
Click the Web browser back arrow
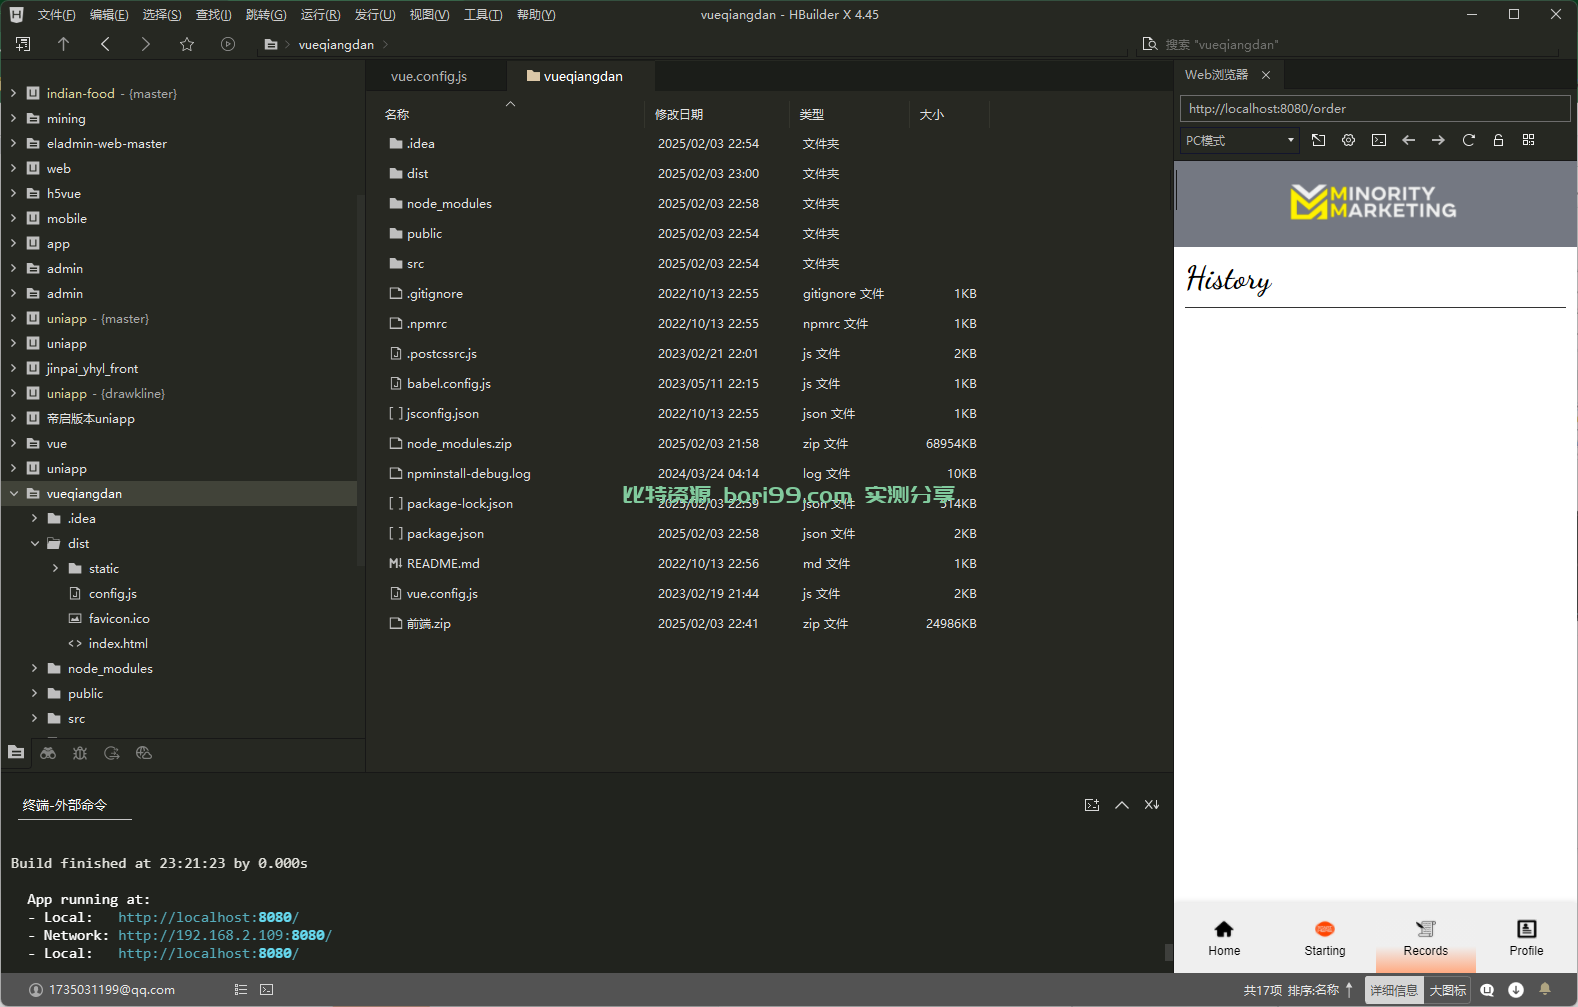click(1409, 140)
